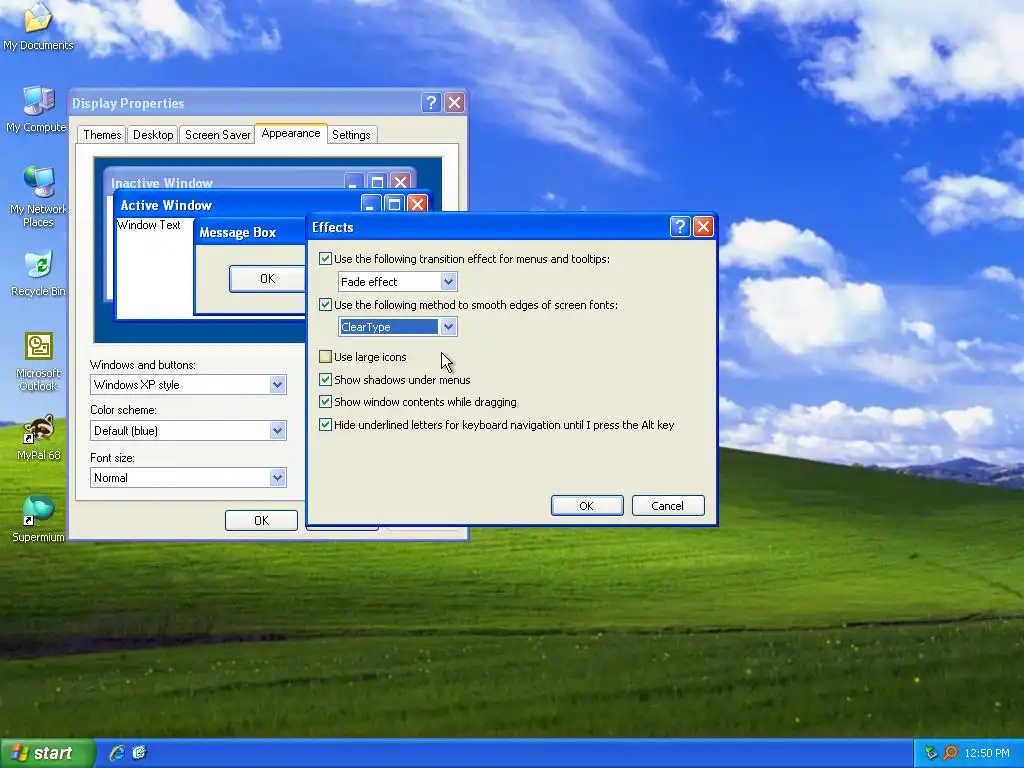Click Cancel in Effects dialog

(x=667, y=505)
